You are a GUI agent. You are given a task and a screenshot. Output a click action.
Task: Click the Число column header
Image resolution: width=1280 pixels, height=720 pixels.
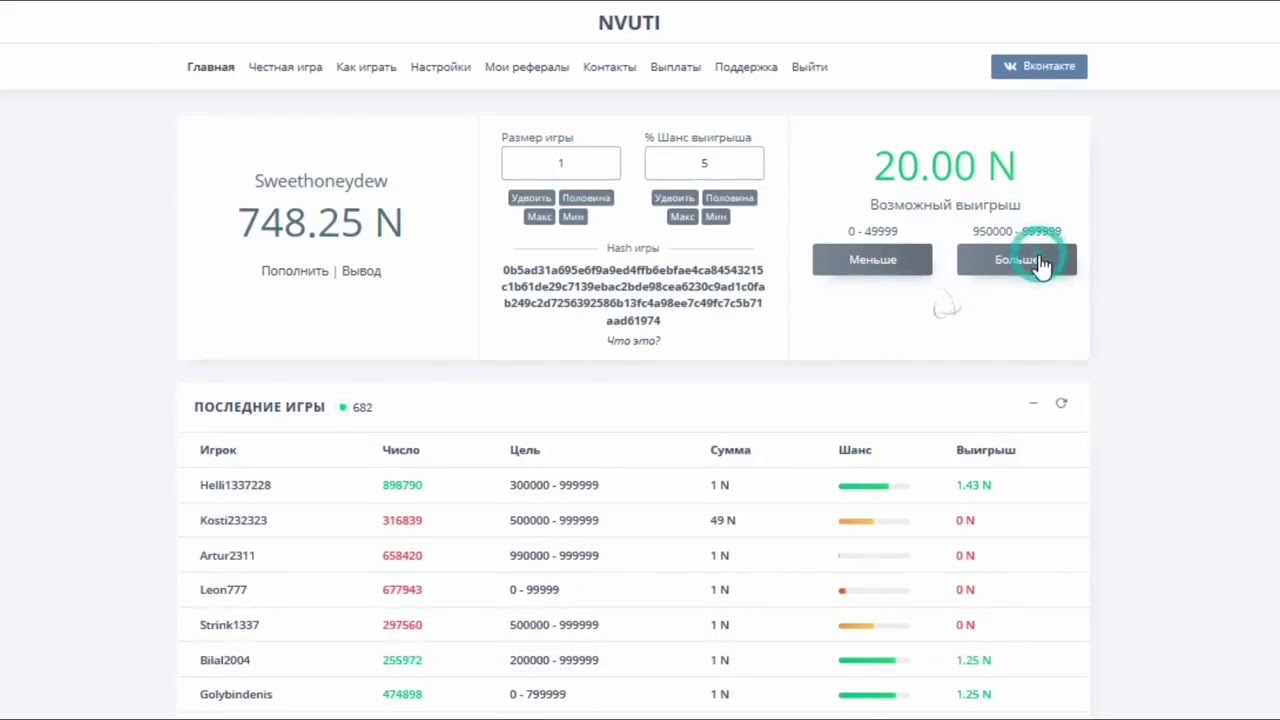(x=401, y=450)
